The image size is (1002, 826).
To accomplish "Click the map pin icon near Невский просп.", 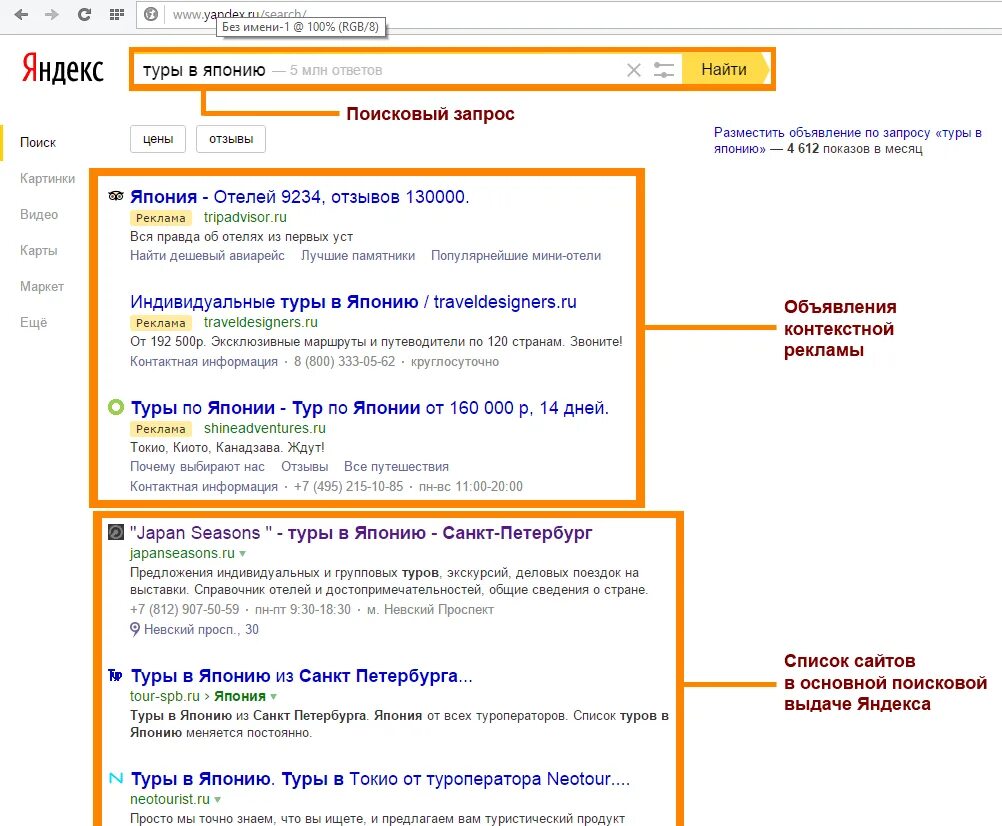I will pyautogui.click(x=135, y=630).
